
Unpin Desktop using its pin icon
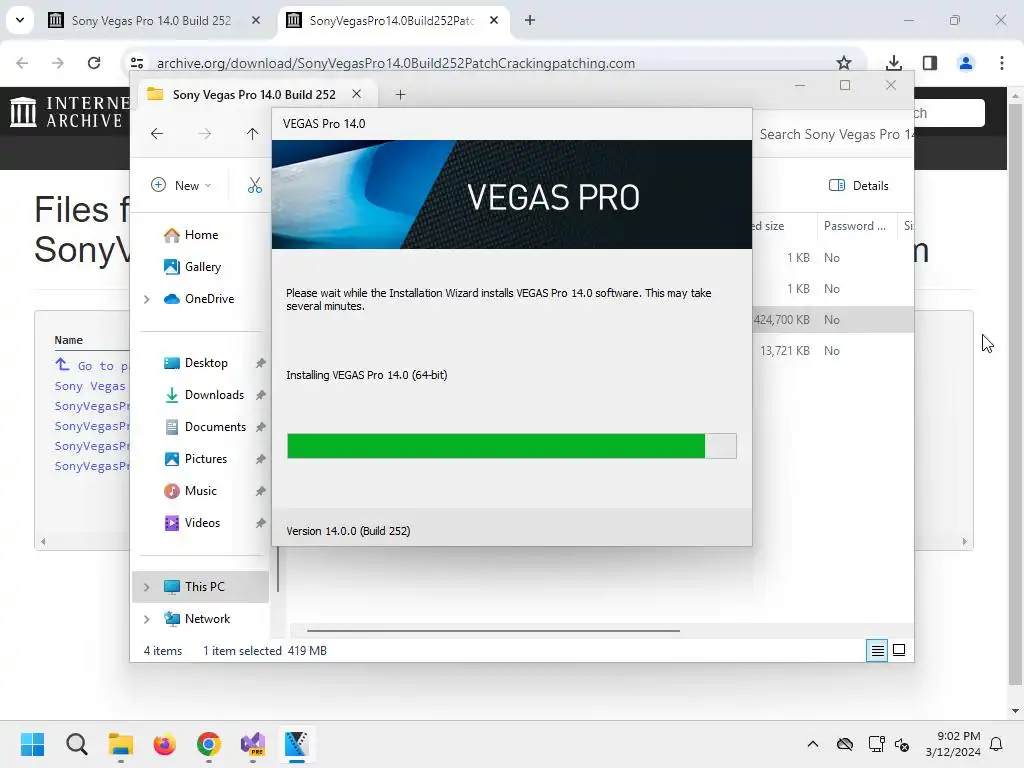click(261, 363)
